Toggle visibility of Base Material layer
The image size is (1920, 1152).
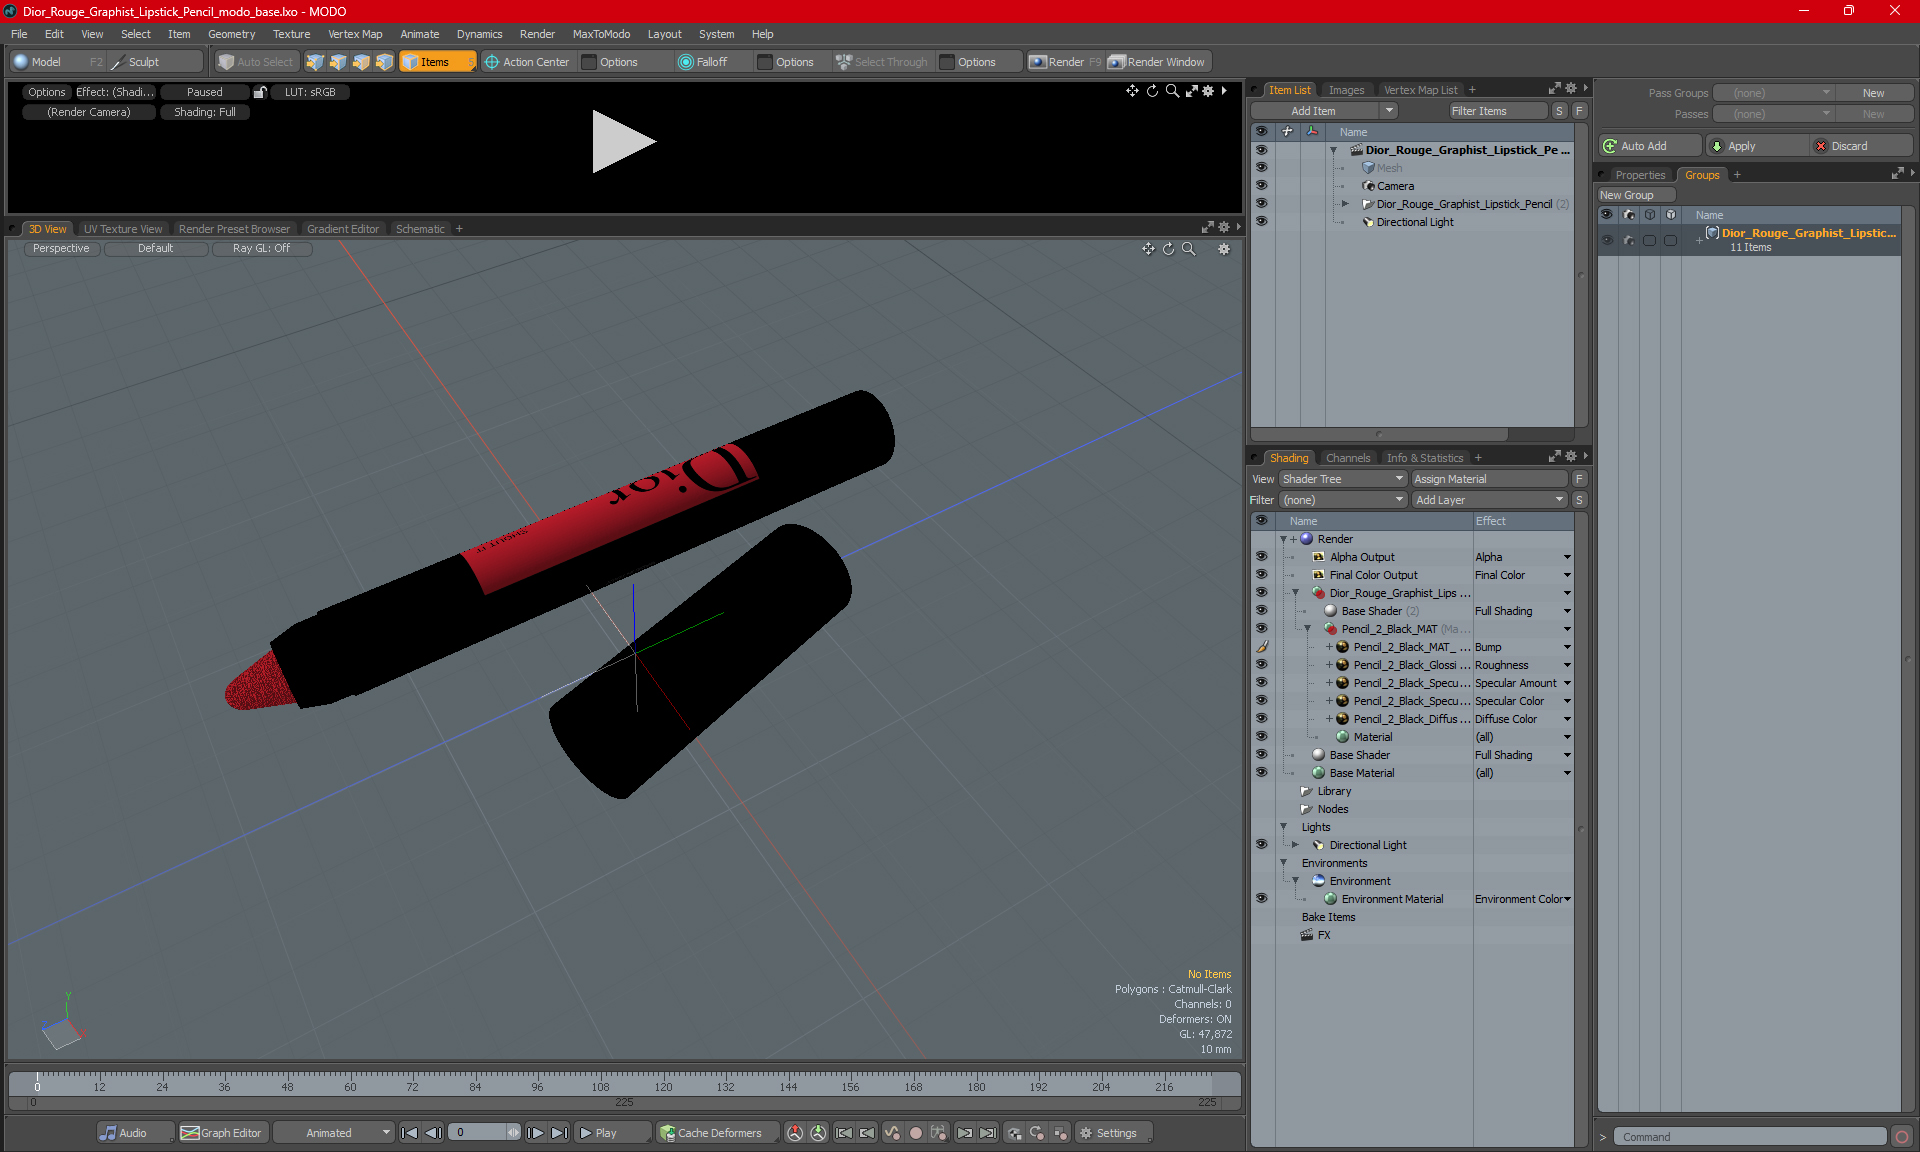(x=1261, y=773)
